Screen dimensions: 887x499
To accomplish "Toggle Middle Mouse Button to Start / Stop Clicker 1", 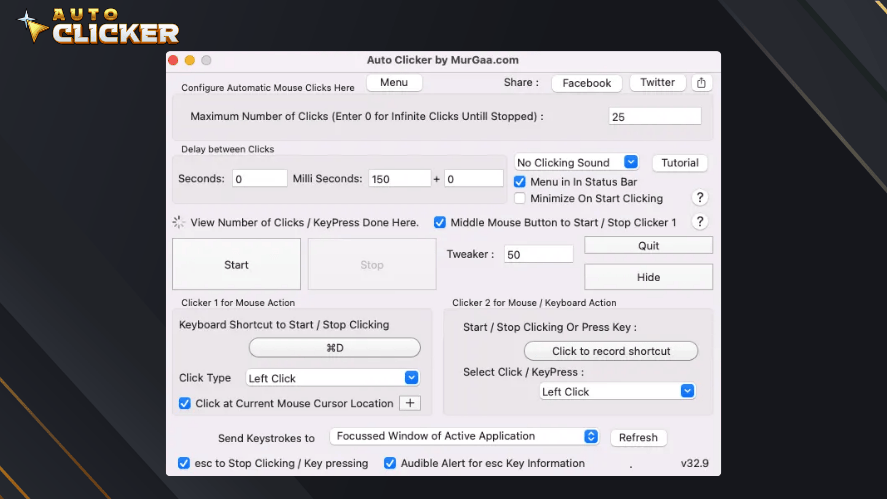I will 440,222.
